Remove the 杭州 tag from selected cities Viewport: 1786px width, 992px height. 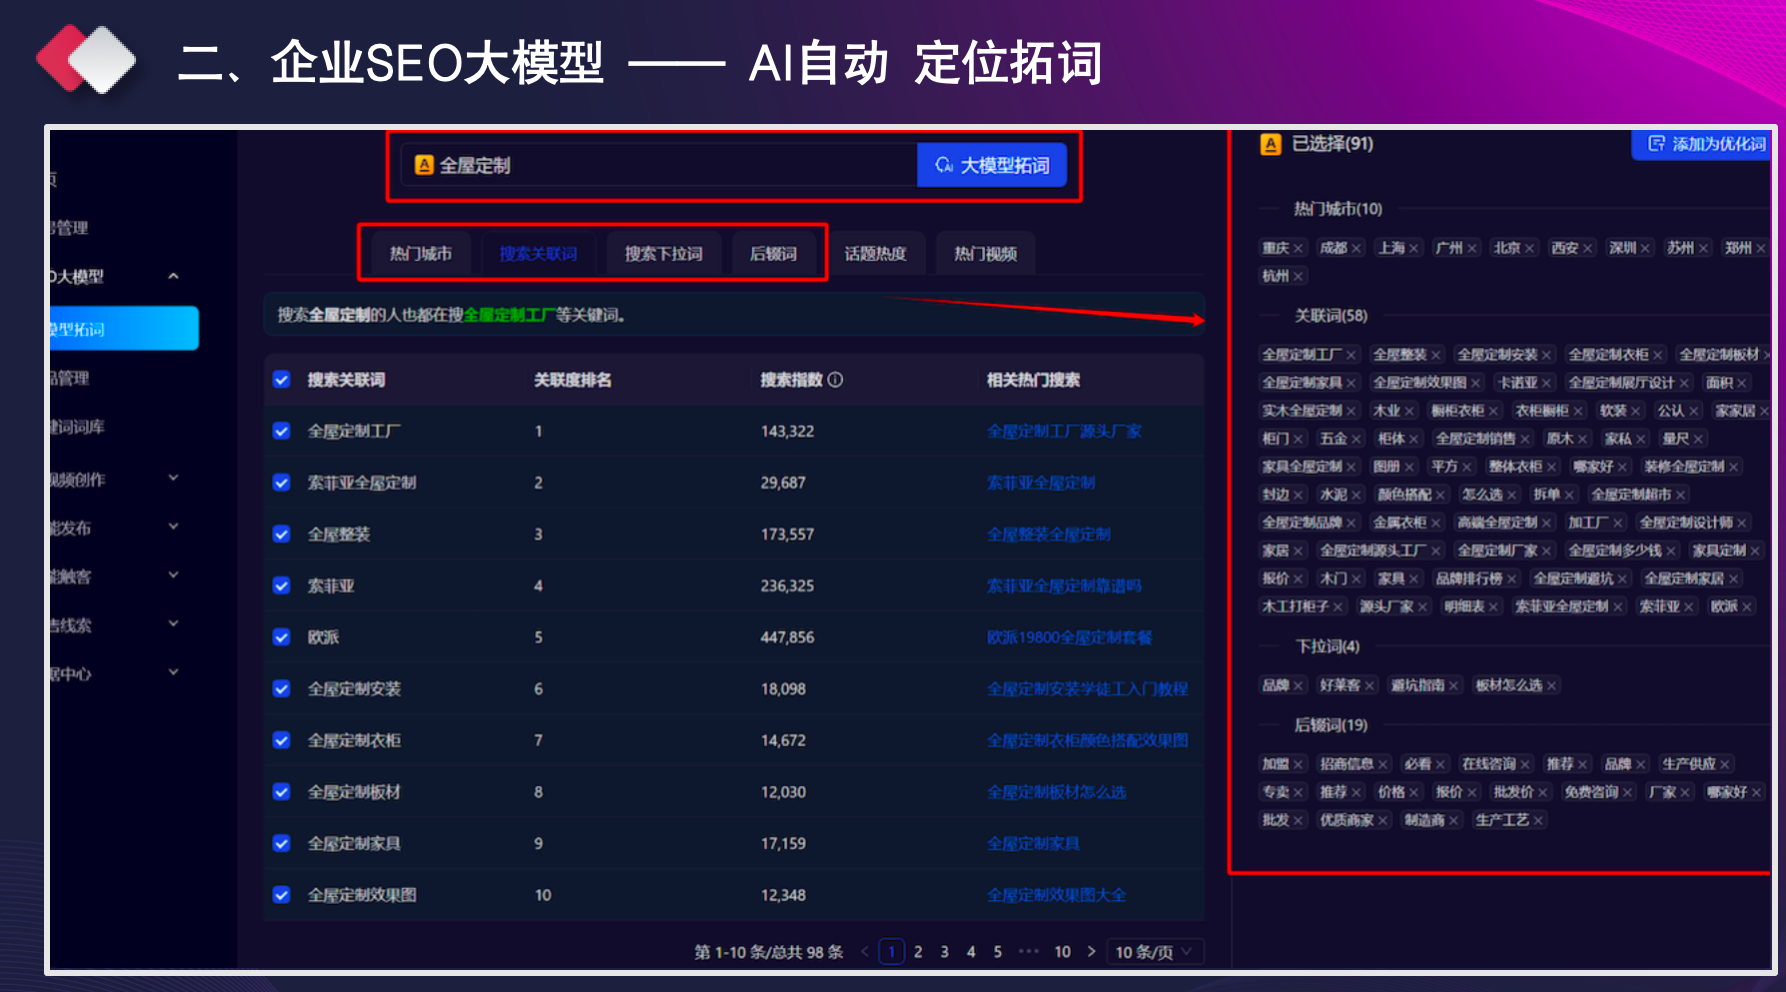tap(1298, 276)
